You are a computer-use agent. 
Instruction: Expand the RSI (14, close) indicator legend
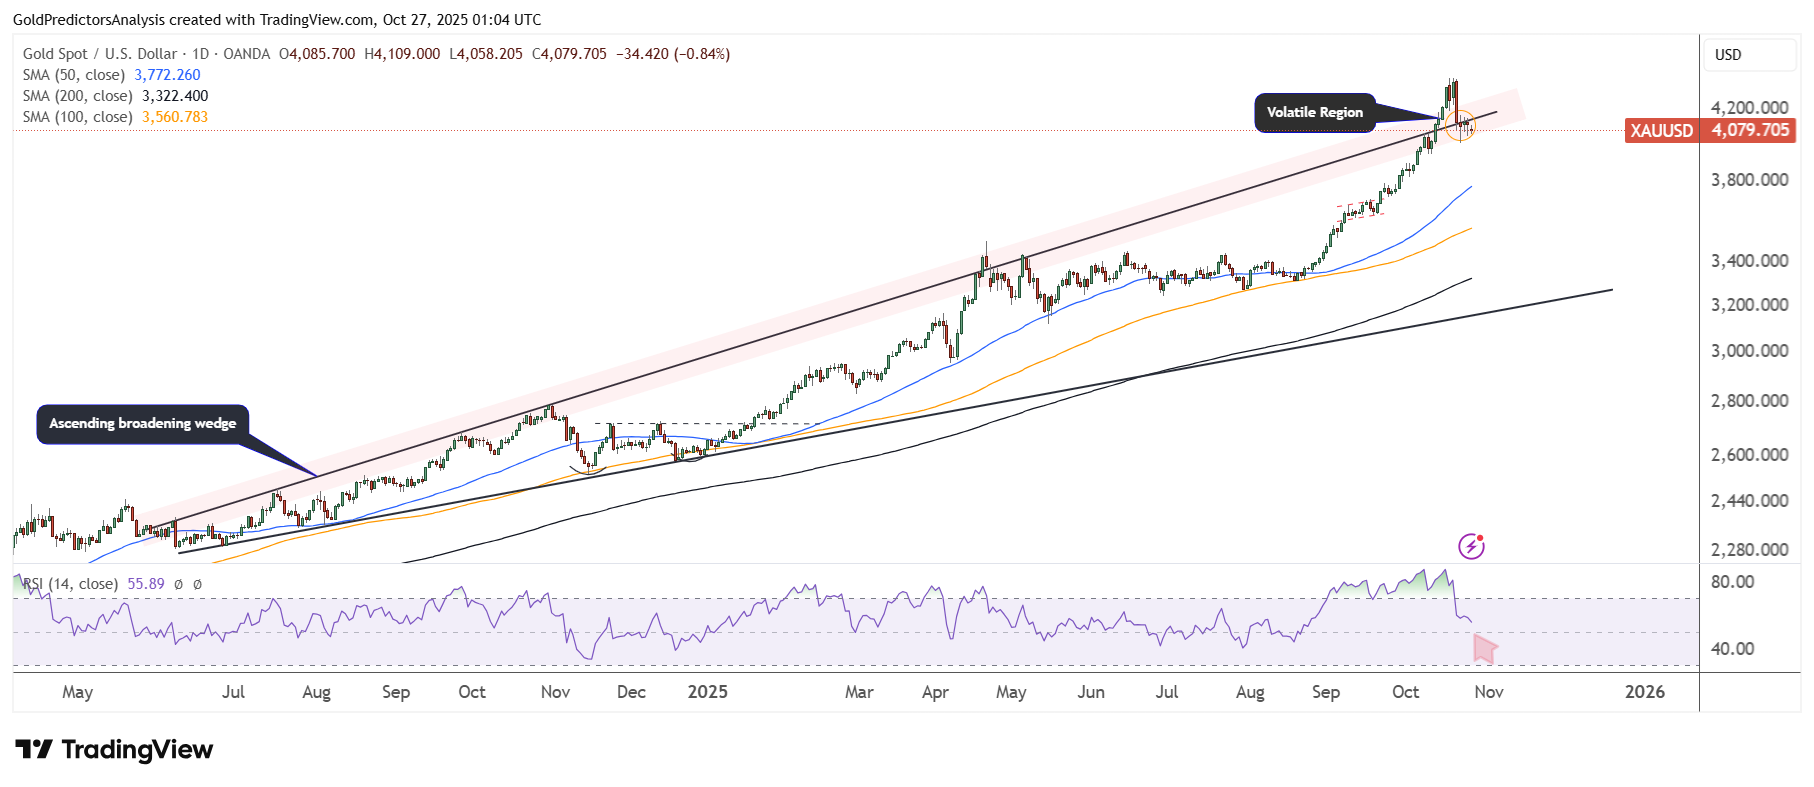click(70, 584)
